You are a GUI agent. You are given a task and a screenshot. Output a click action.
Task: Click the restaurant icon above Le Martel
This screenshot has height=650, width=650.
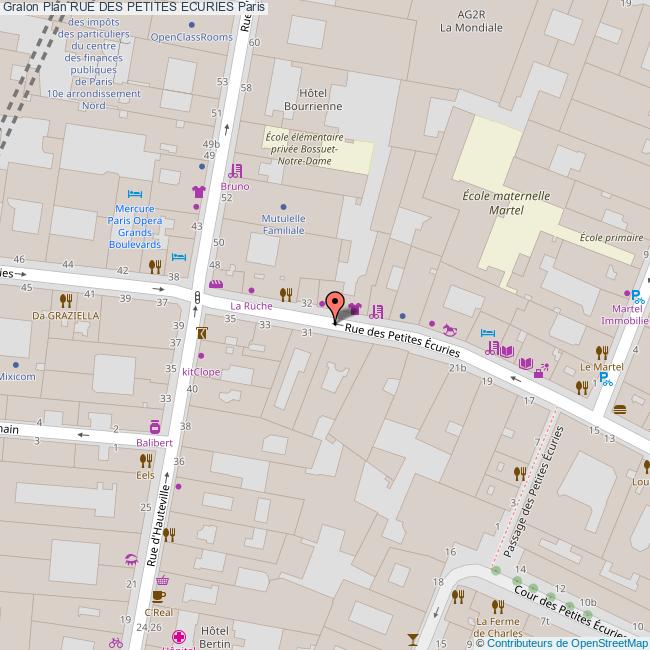click(601, 351)
